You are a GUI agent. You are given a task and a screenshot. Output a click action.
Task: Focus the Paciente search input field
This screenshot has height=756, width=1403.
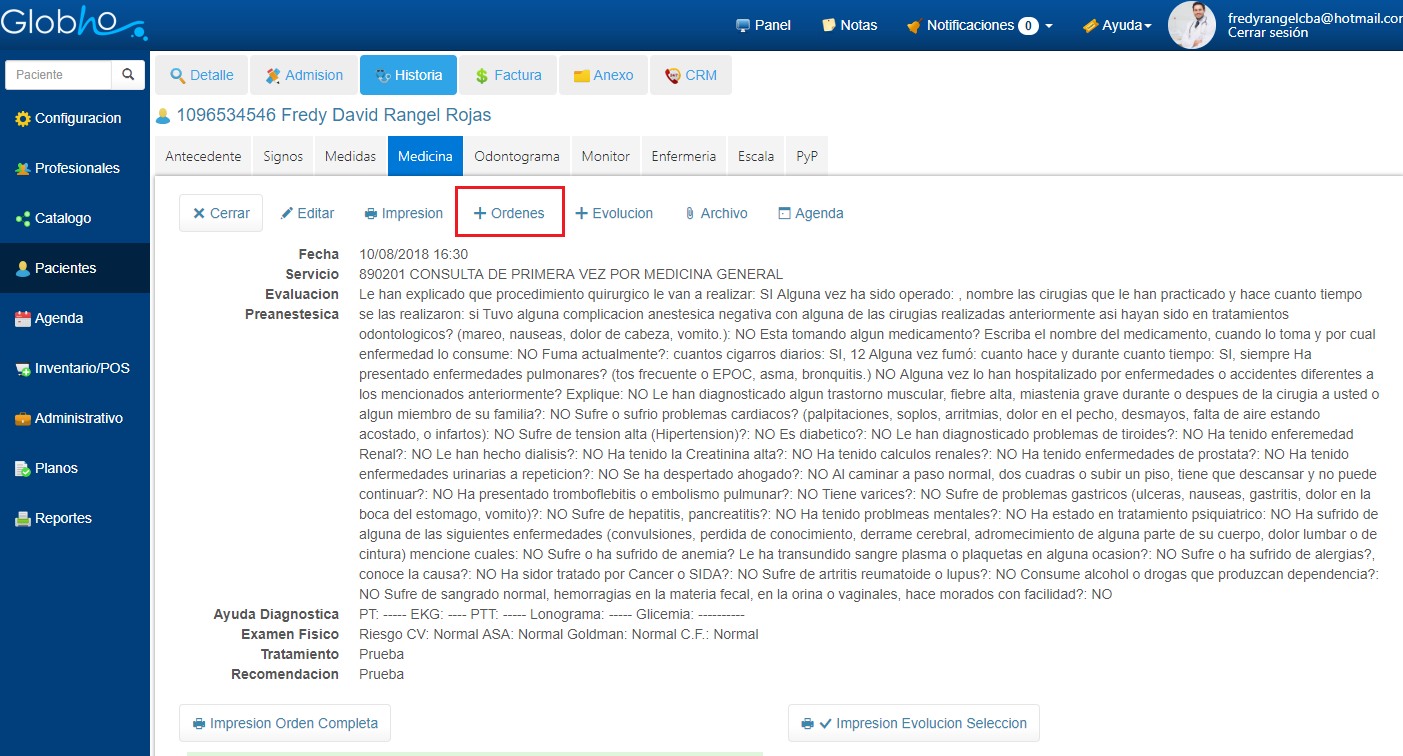click(58, 75)
